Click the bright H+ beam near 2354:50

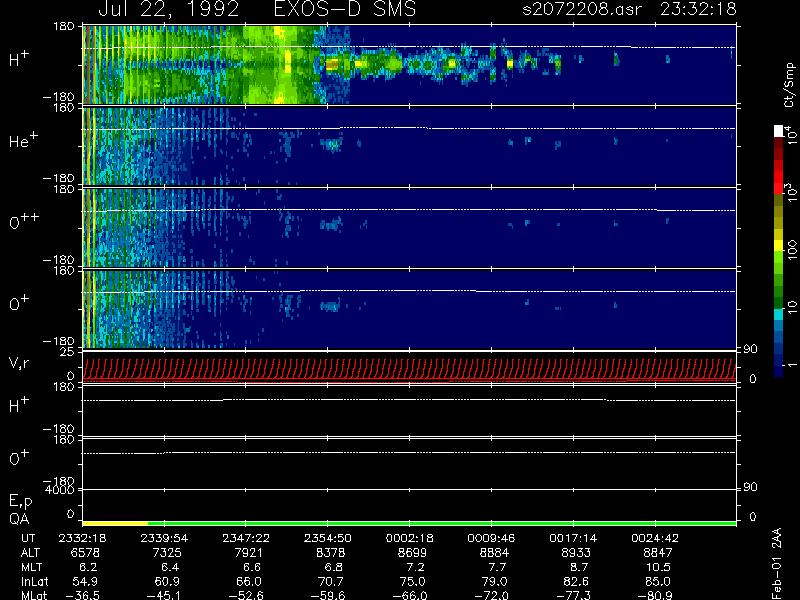332,64
